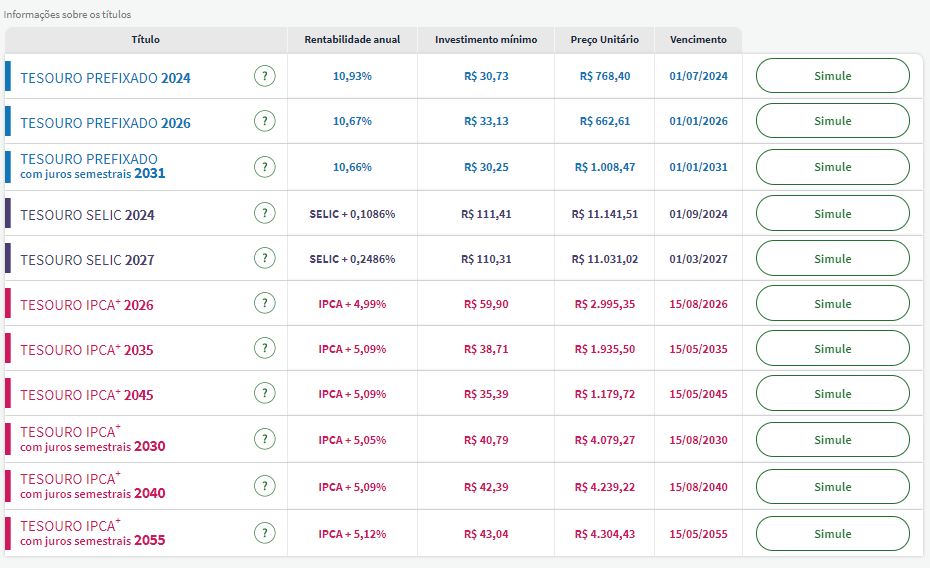Click unit price R$ 11.141,51
Image resolution: width=930 pixels, height=568 pixels.
(605, 214)
